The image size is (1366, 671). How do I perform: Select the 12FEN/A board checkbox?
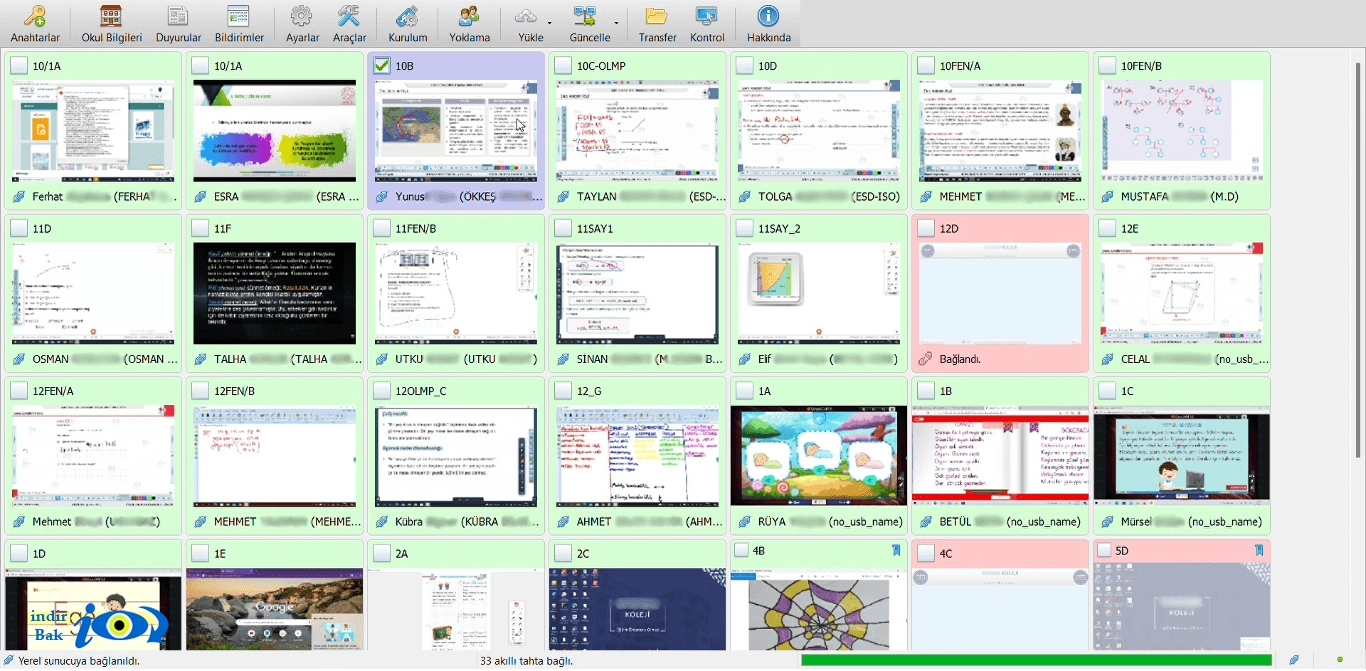pyautogui.click(x=18, y=390)
